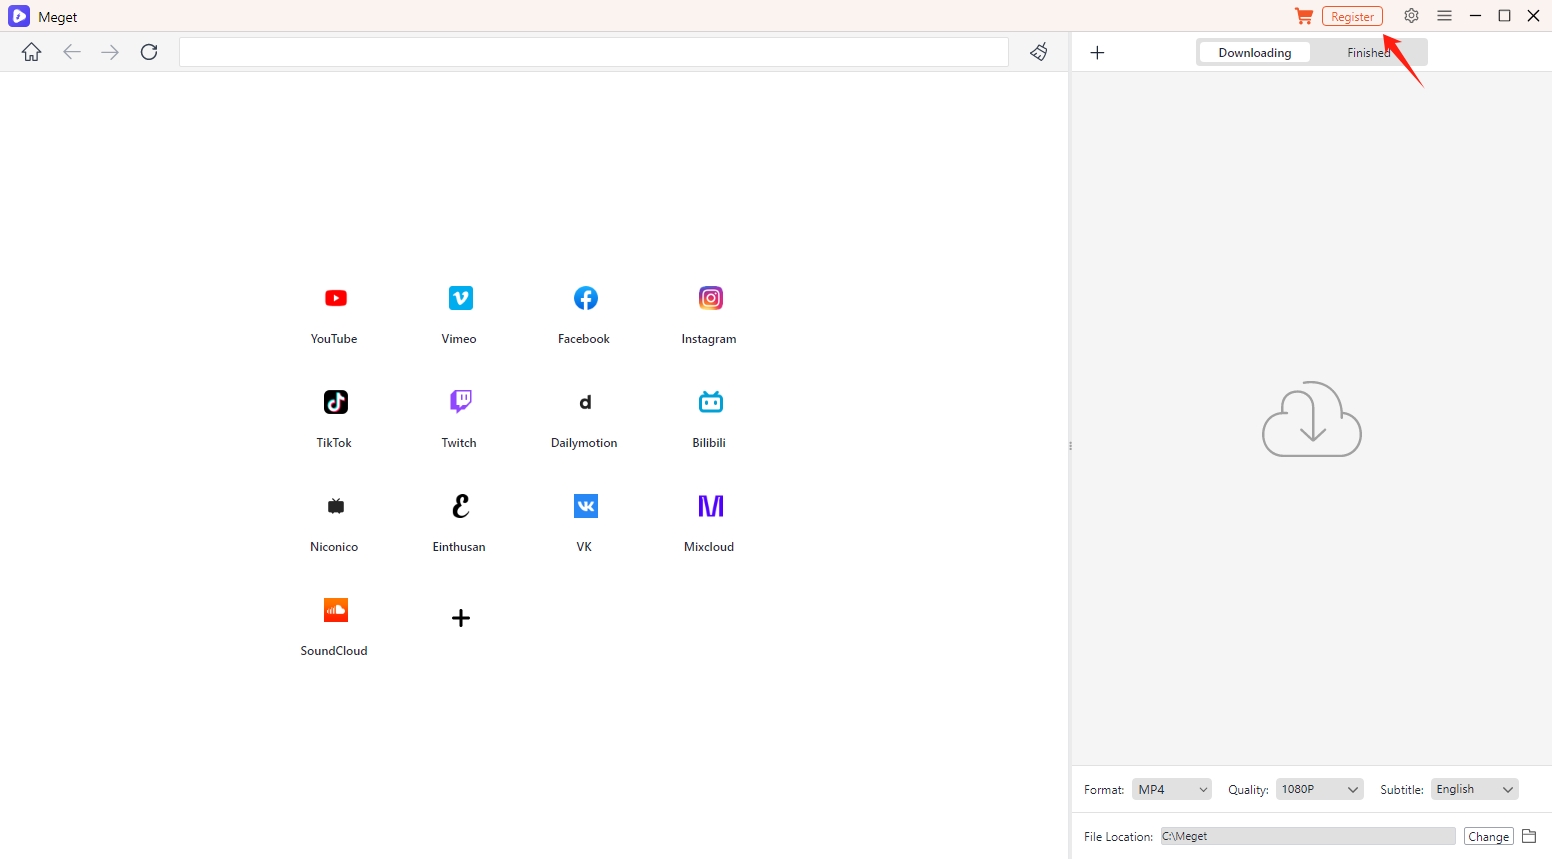Open the Bilibili shortcut icon

[711, 402]
